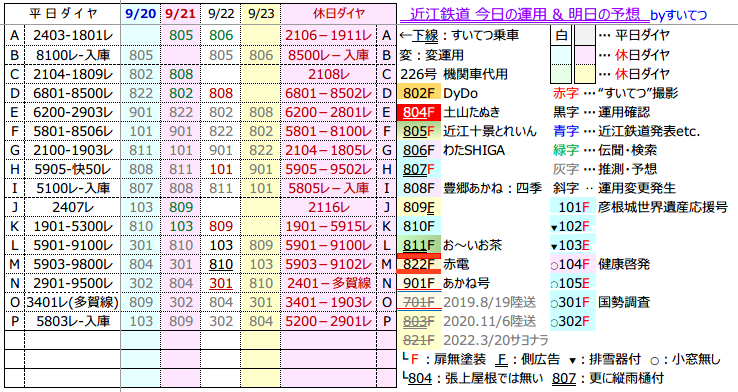
Task: Select red 808 in row D under 9/22
Action: coord(221,93)
